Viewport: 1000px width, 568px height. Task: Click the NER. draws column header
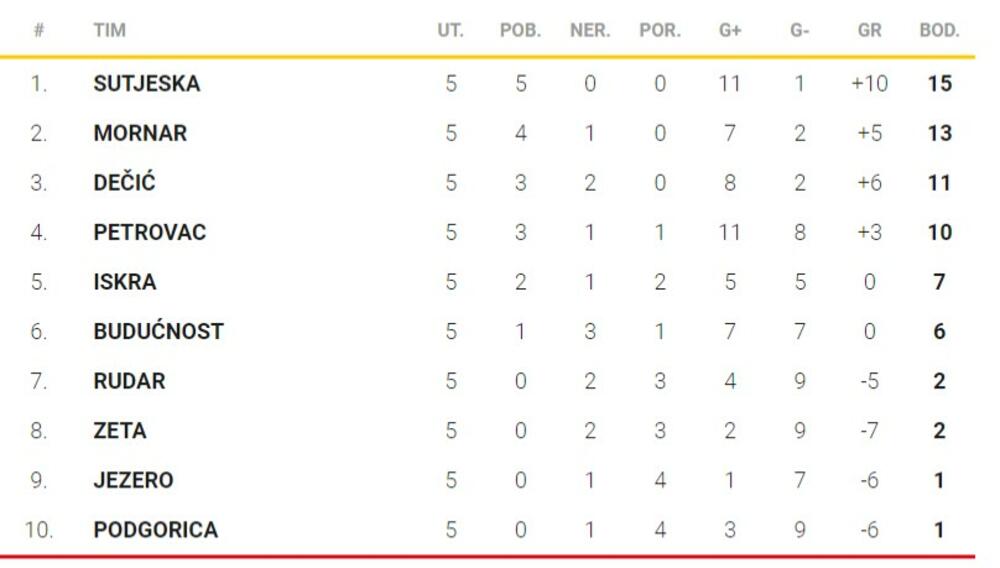point(590,30)
